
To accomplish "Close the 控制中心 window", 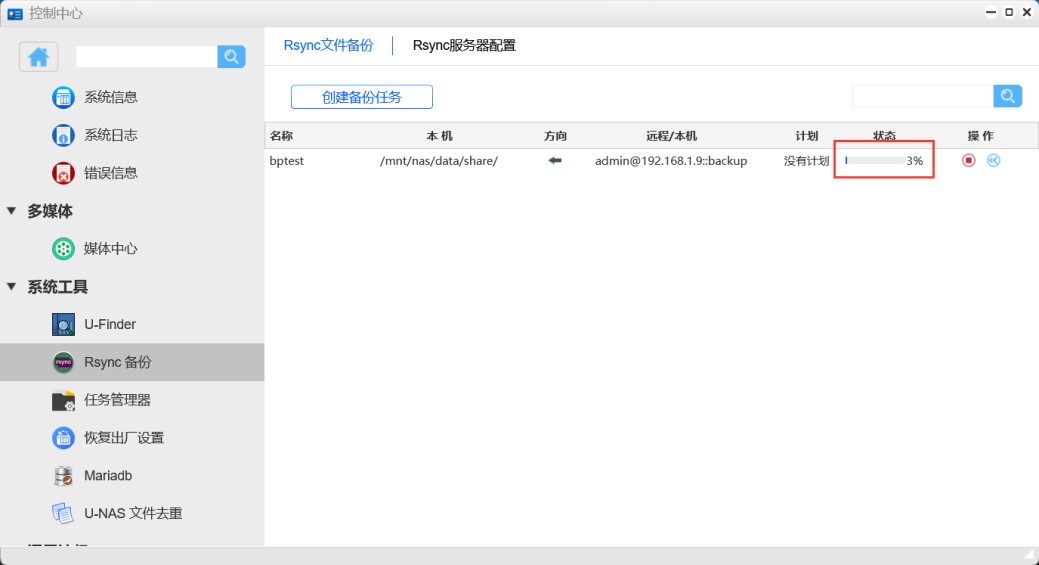I will point(1028,13).
